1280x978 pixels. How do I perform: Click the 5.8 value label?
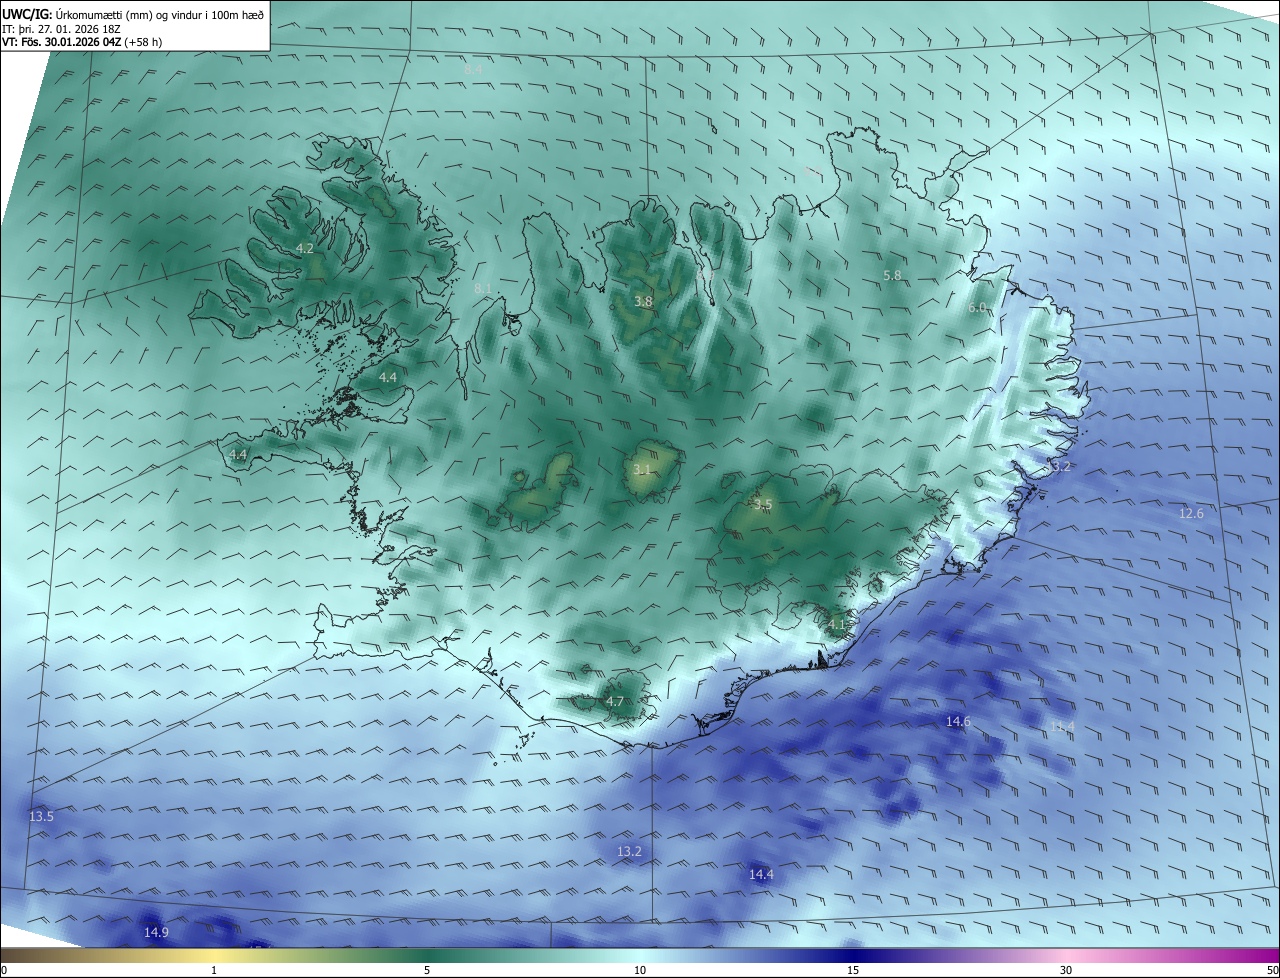click(892, 275)
